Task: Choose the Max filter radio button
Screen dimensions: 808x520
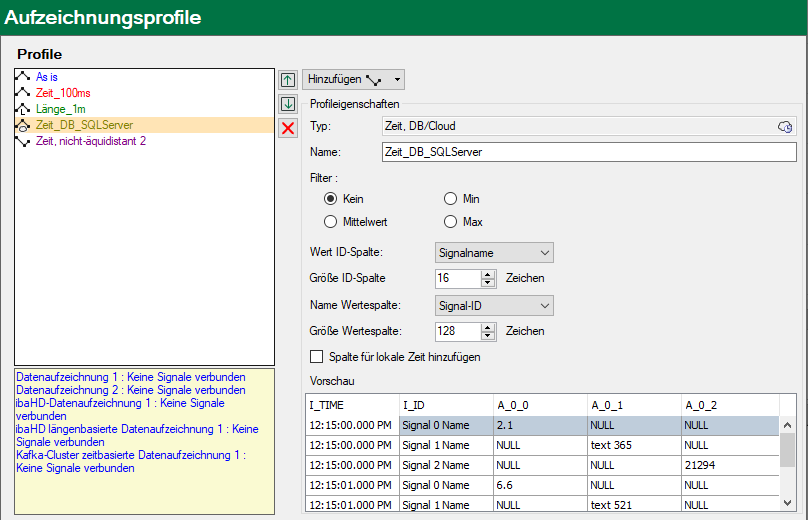Action: coord(451,221)
